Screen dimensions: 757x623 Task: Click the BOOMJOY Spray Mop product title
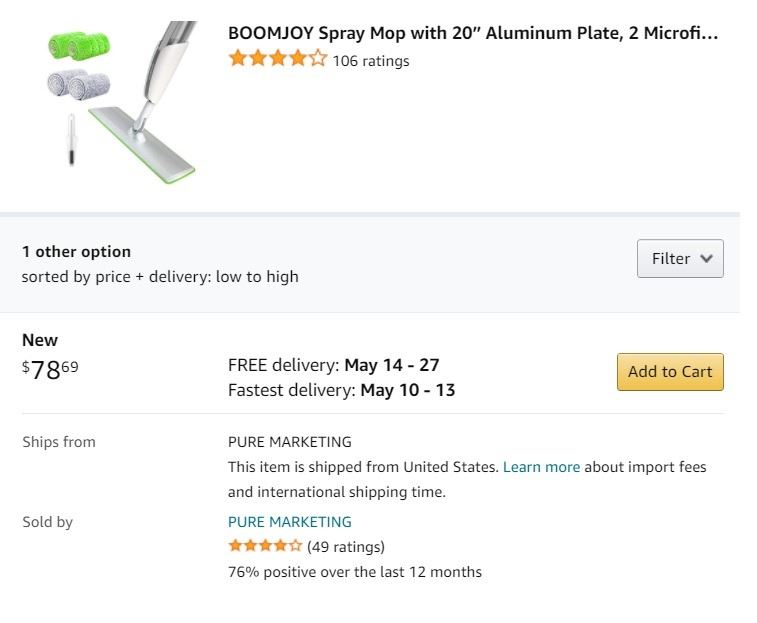(x=473, y=33)
